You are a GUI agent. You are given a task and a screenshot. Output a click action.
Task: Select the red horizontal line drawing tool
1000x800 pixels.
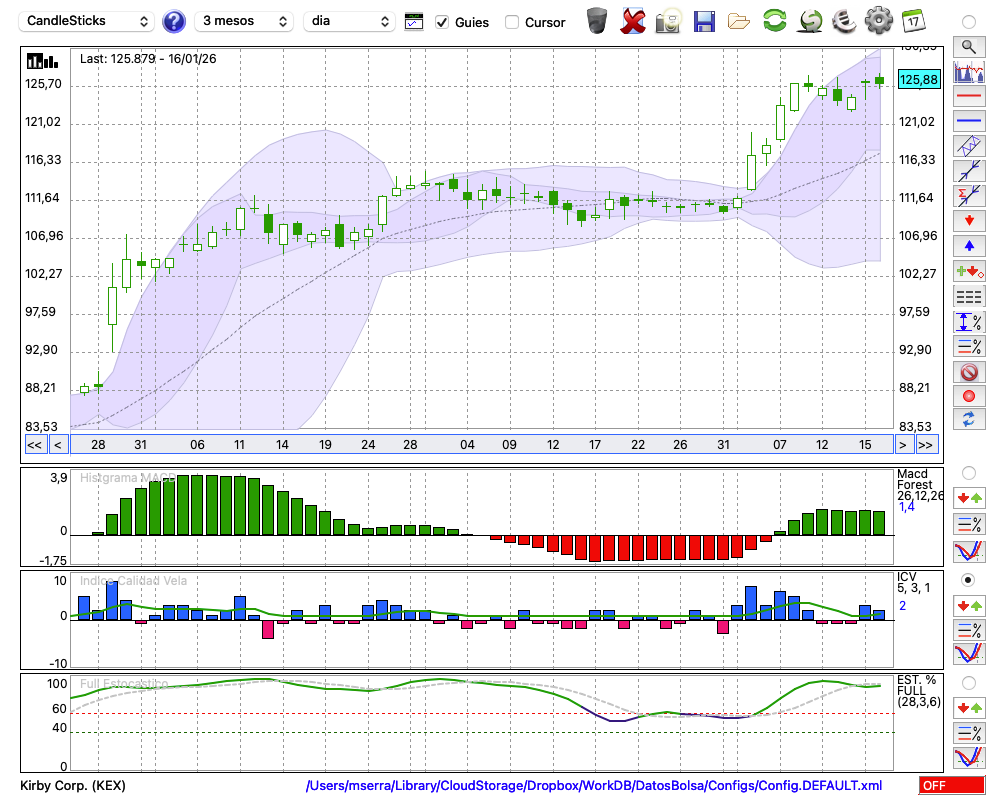tap(968, 97)
